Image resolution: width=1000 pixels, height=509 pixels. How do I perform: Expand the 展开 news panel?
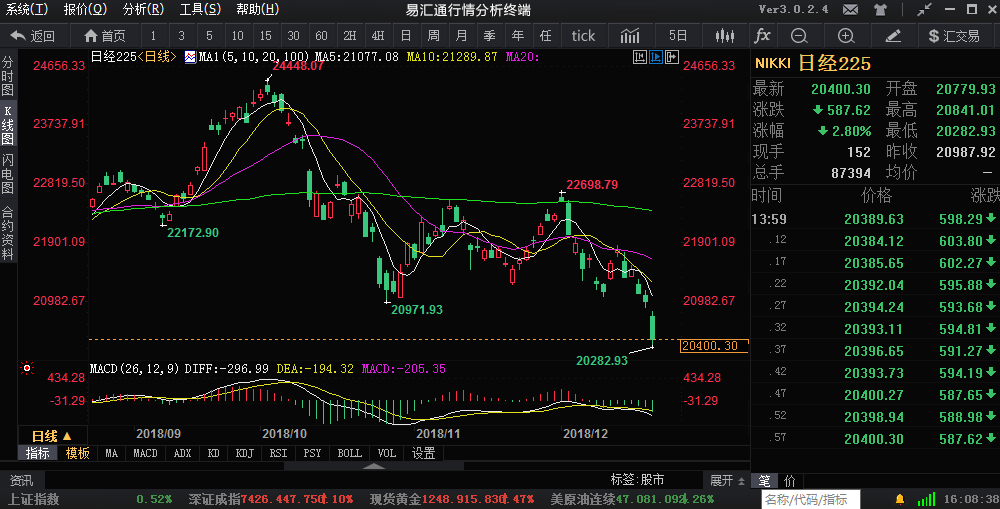[728, 480]
